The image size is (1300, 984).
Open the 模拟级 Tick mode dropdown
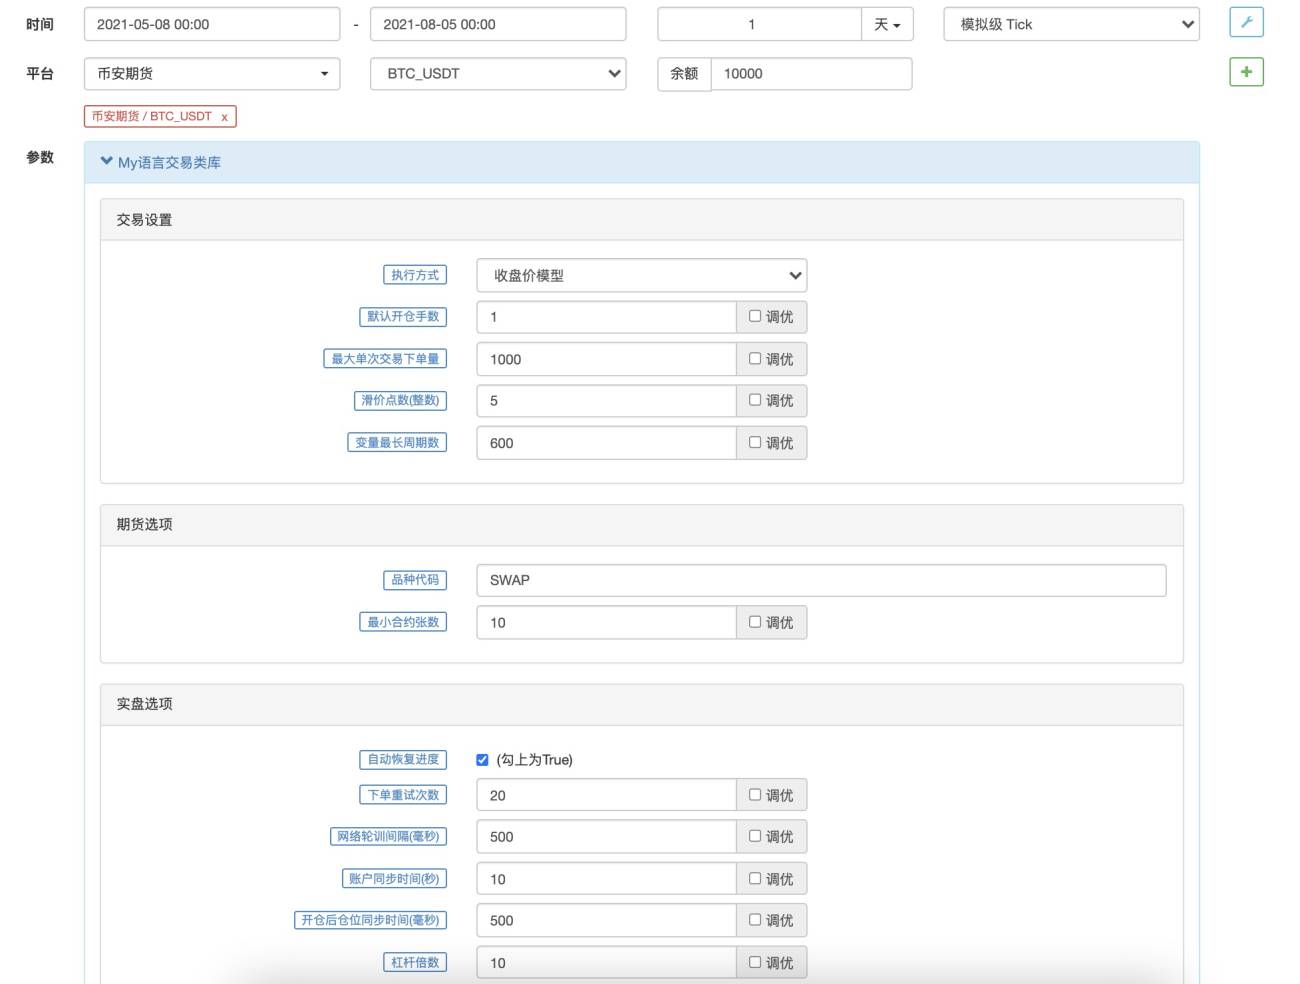click(1071, 24)
